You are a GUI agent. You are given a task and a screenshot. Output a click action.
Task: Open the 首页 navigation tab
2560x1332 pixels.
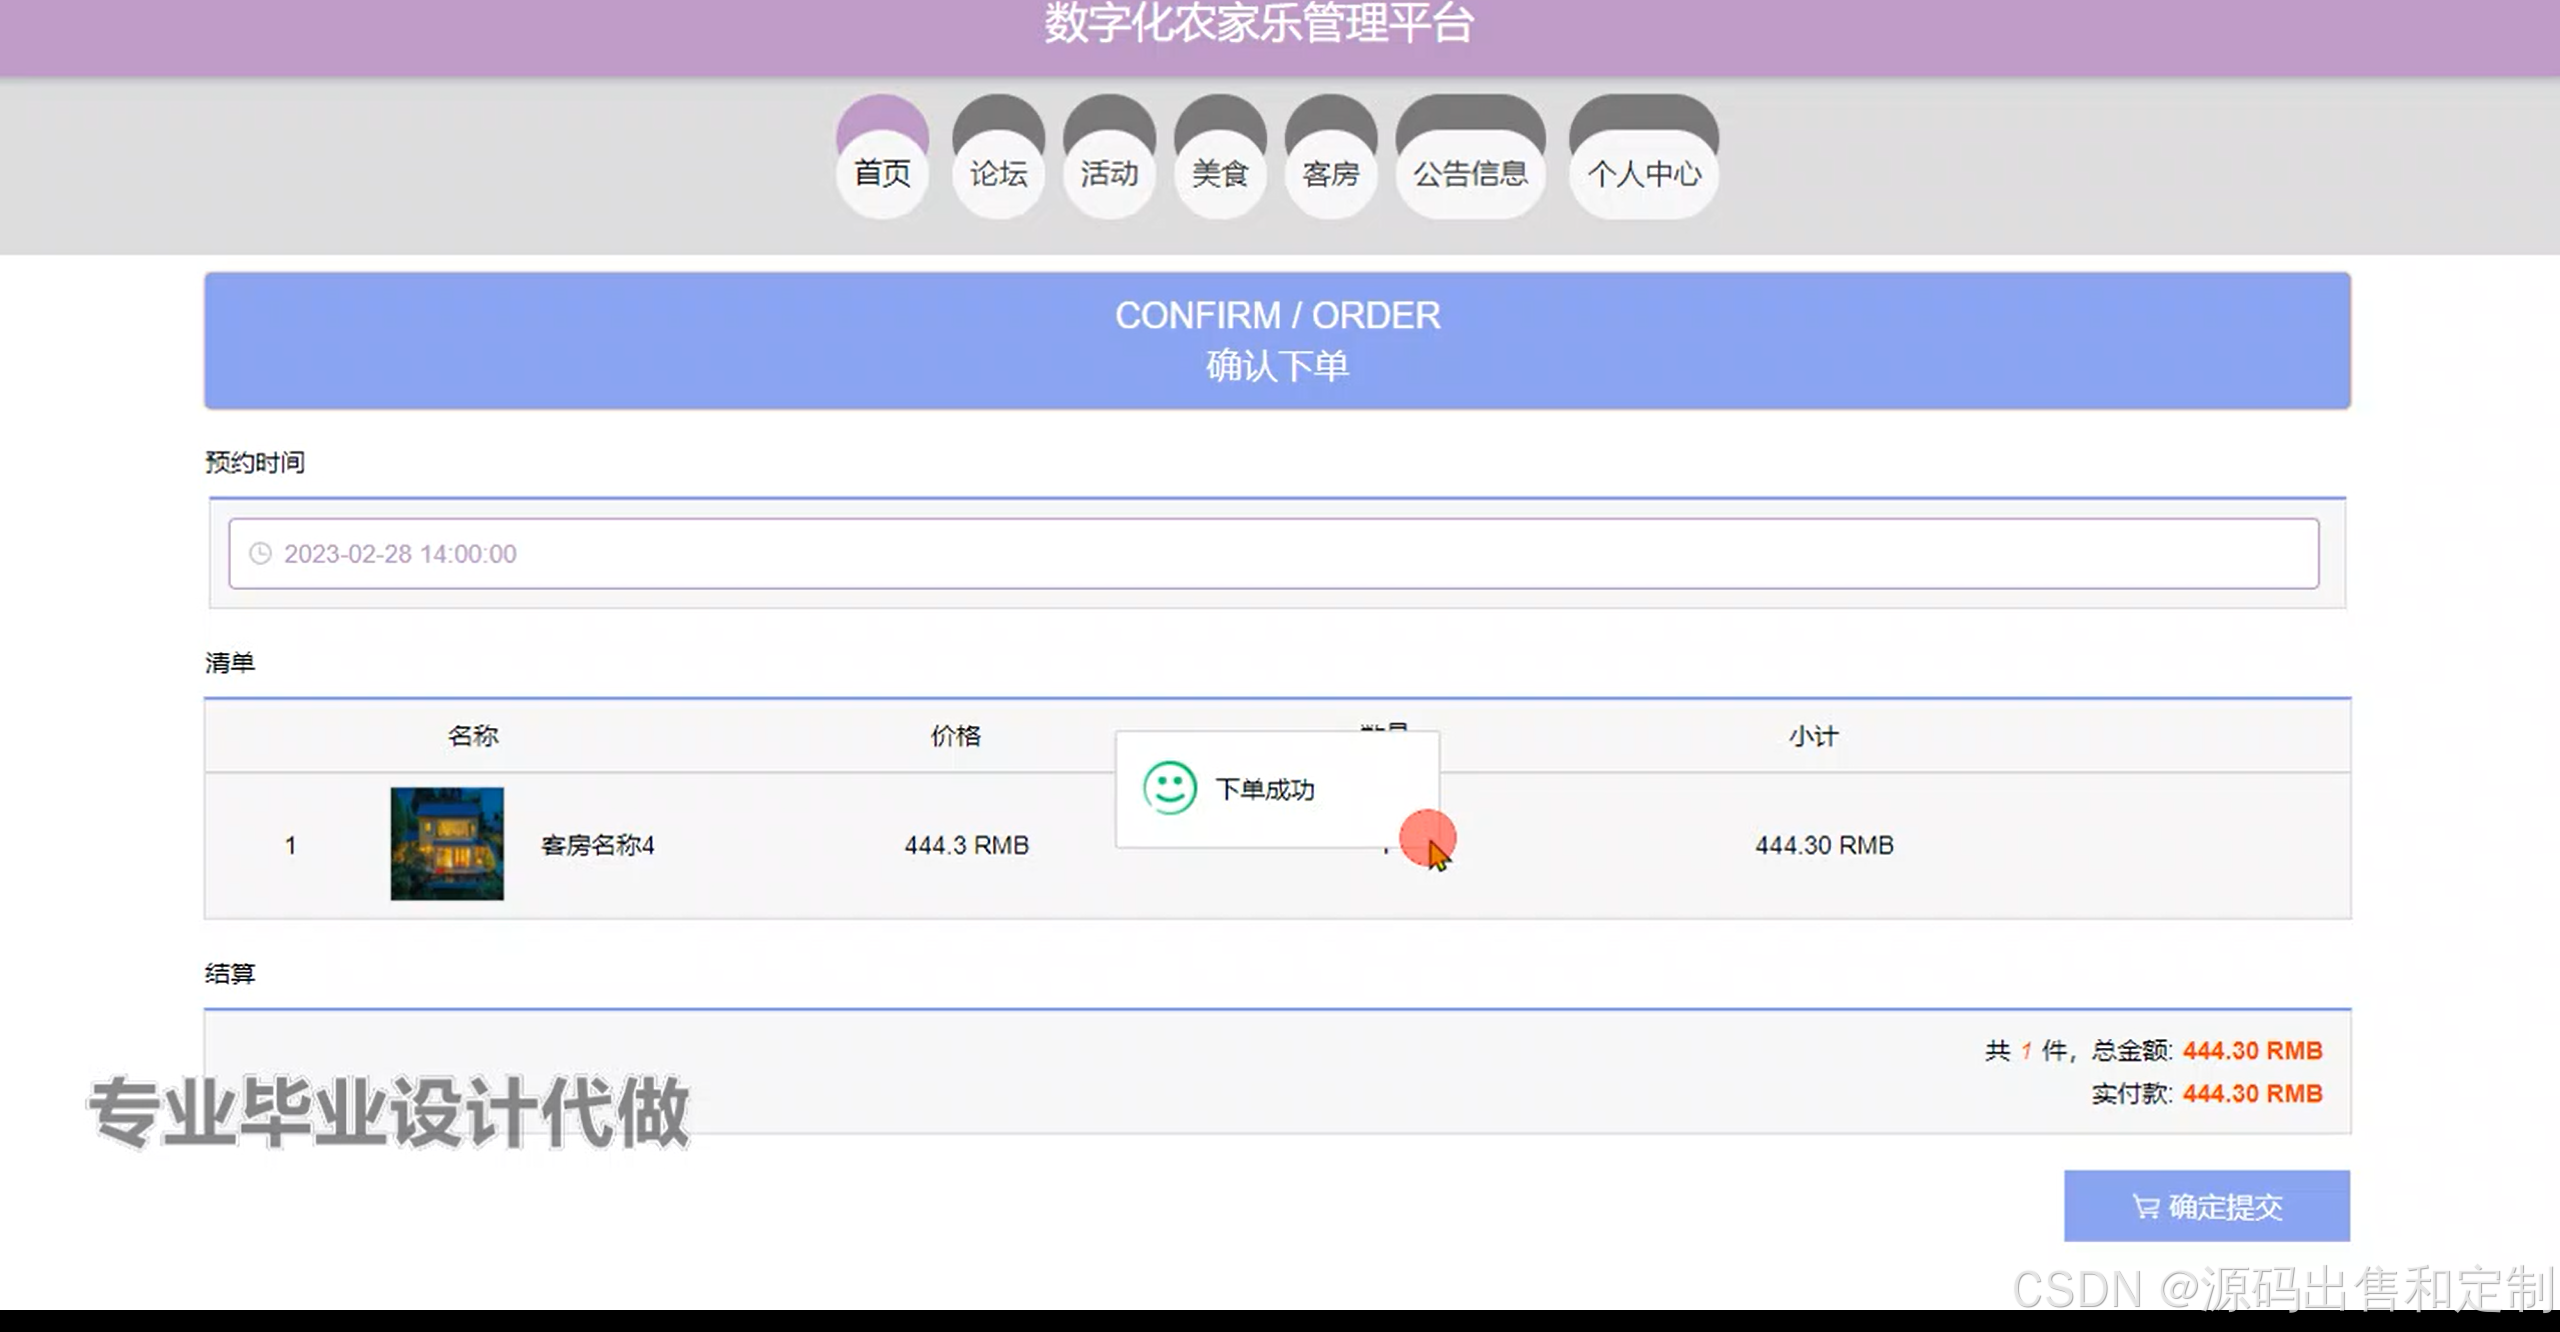pos(882,173)
